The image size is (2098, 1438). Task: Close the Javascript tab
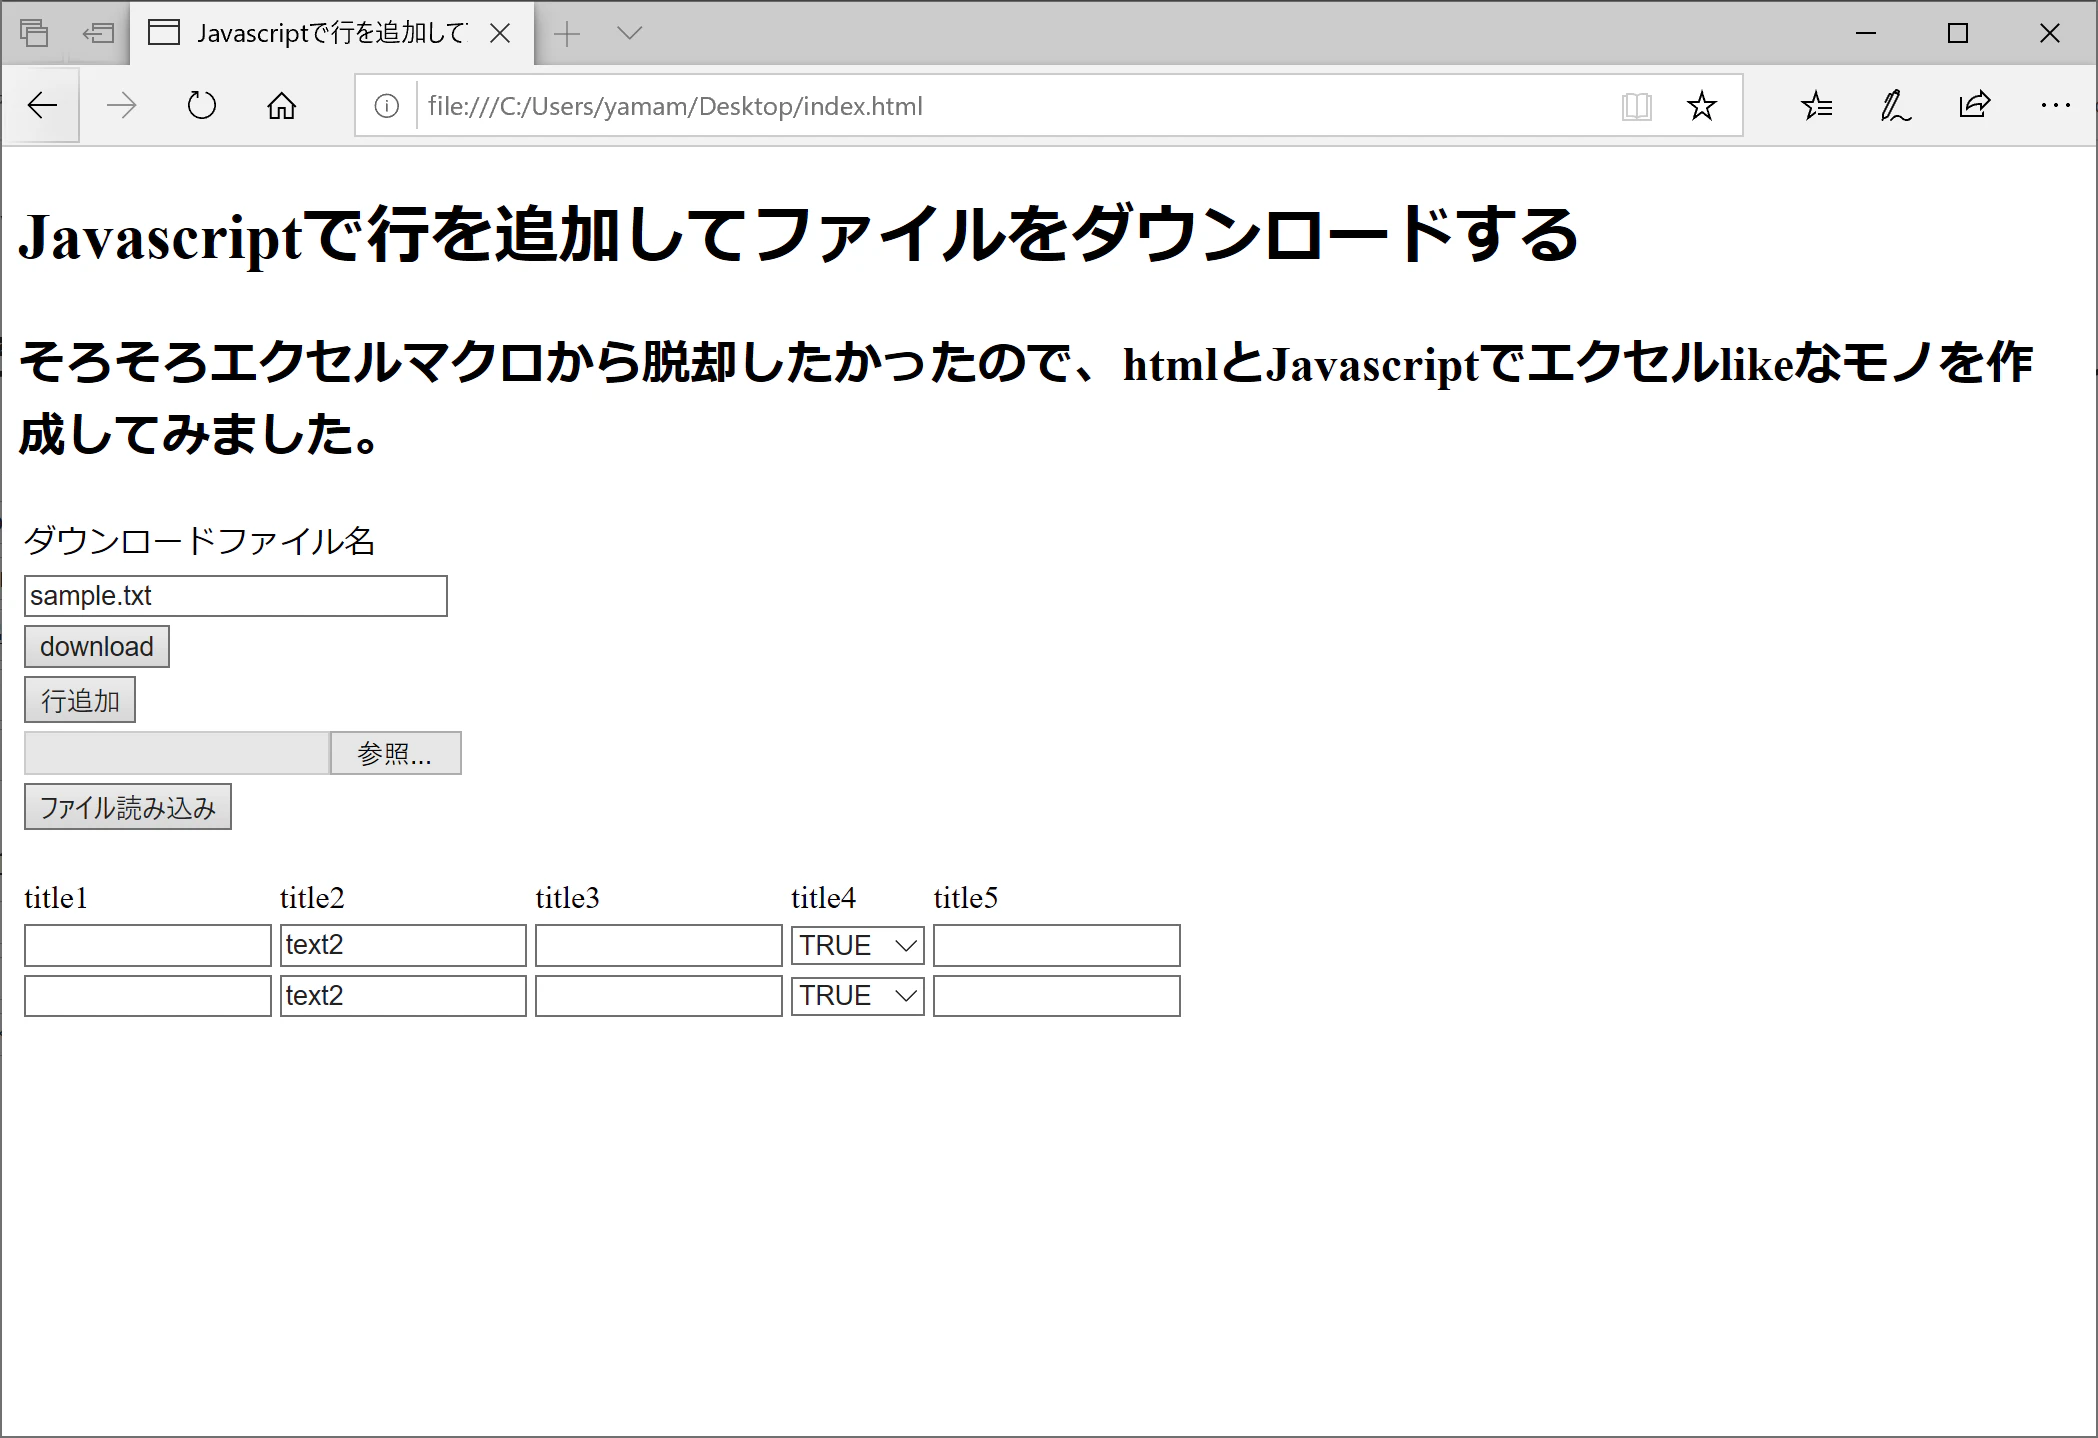point(500,33)
